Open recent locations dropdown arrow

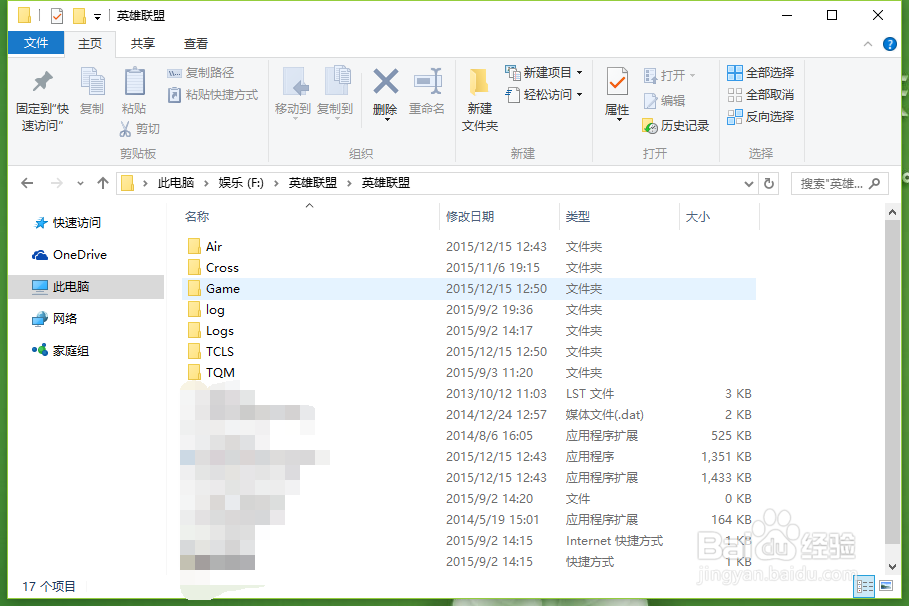pos(80,183)
